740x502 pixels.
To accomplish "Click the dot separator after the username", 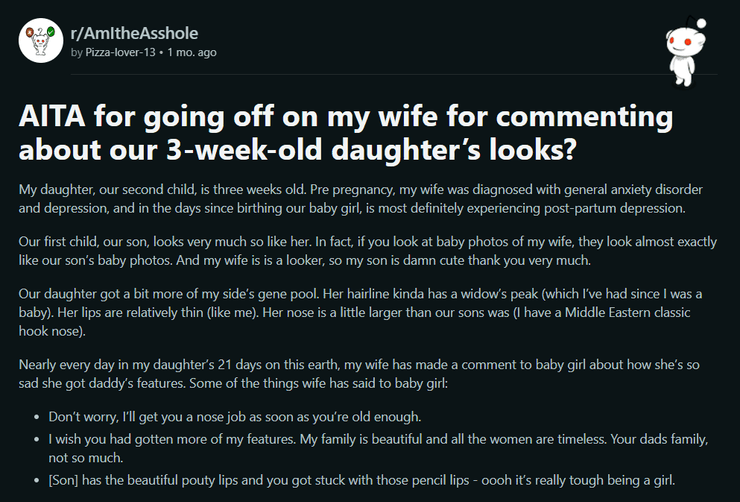I will point(159,52).
